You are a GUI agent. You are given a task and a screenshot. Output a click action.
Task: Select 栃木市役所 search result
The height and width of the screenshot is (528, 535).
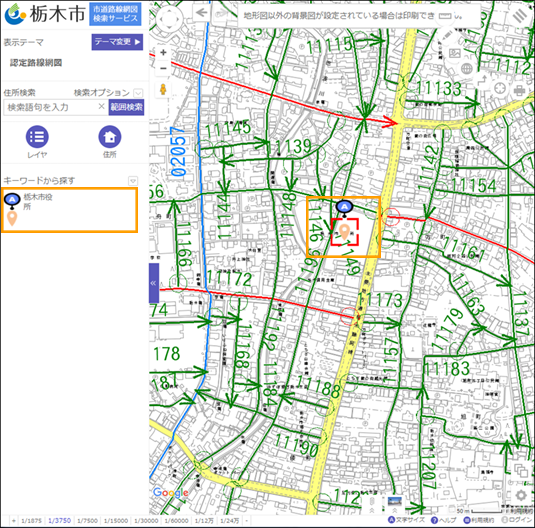70,210
